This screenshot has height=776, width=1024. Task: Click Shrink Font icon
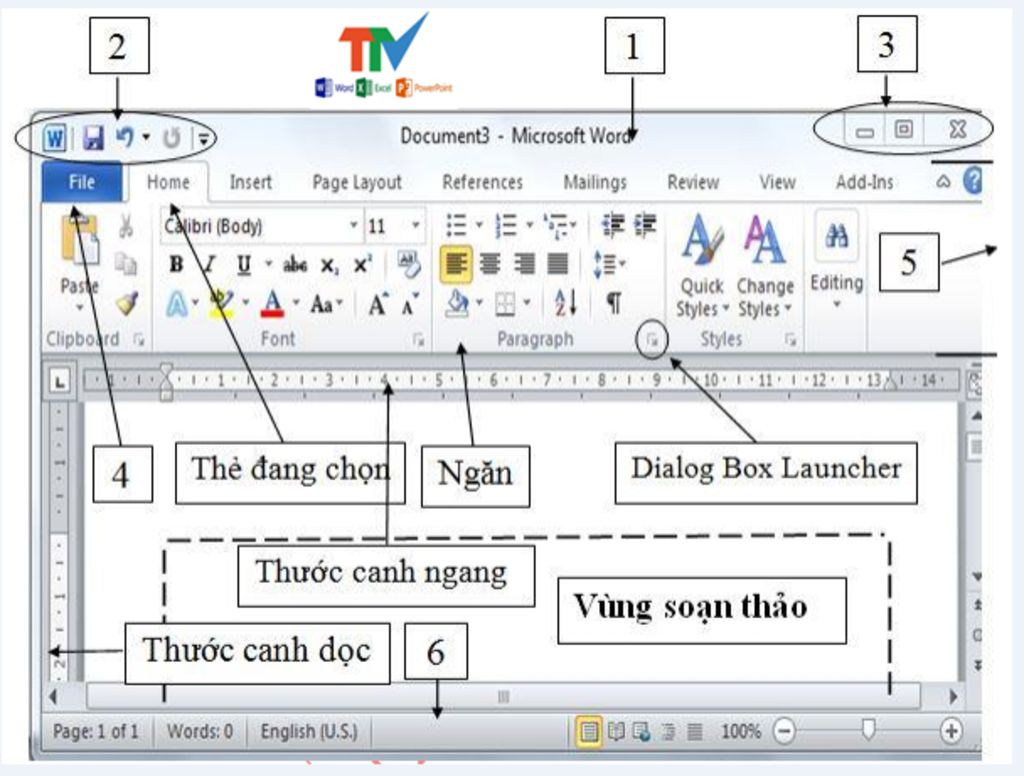pos(411,304)
